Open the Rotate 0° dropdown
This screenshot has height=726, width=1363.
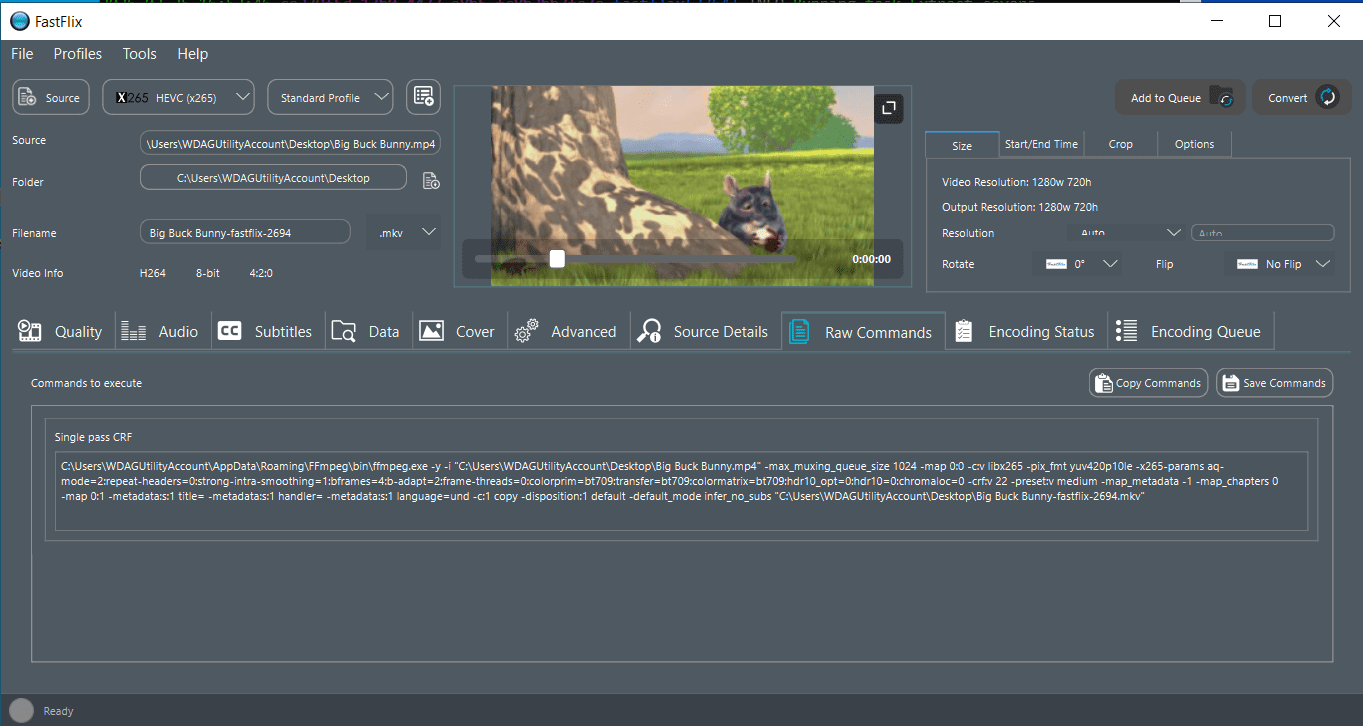pyautogui.click(x=1078, y=264)
